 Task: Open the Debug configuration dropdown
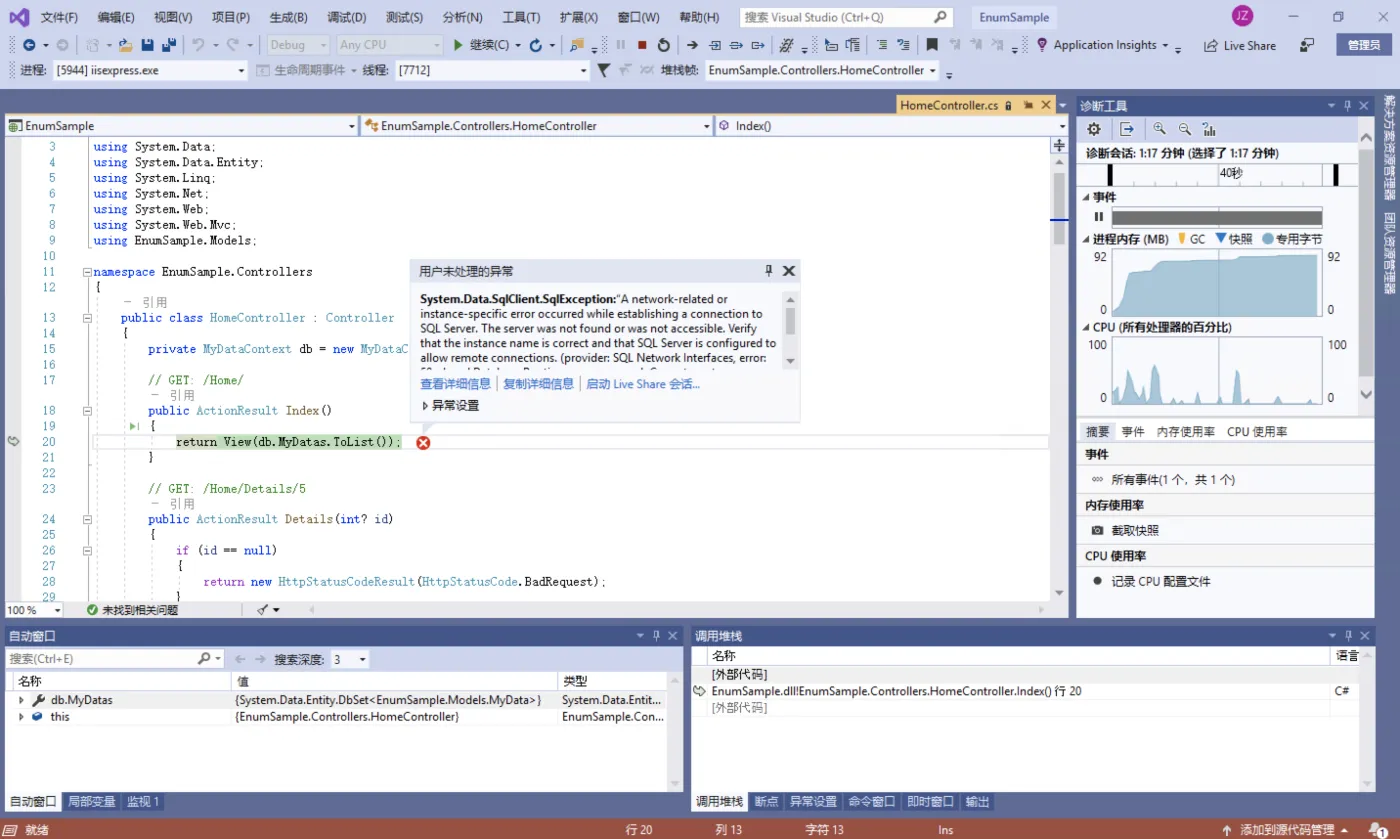(x=297, y=45)
